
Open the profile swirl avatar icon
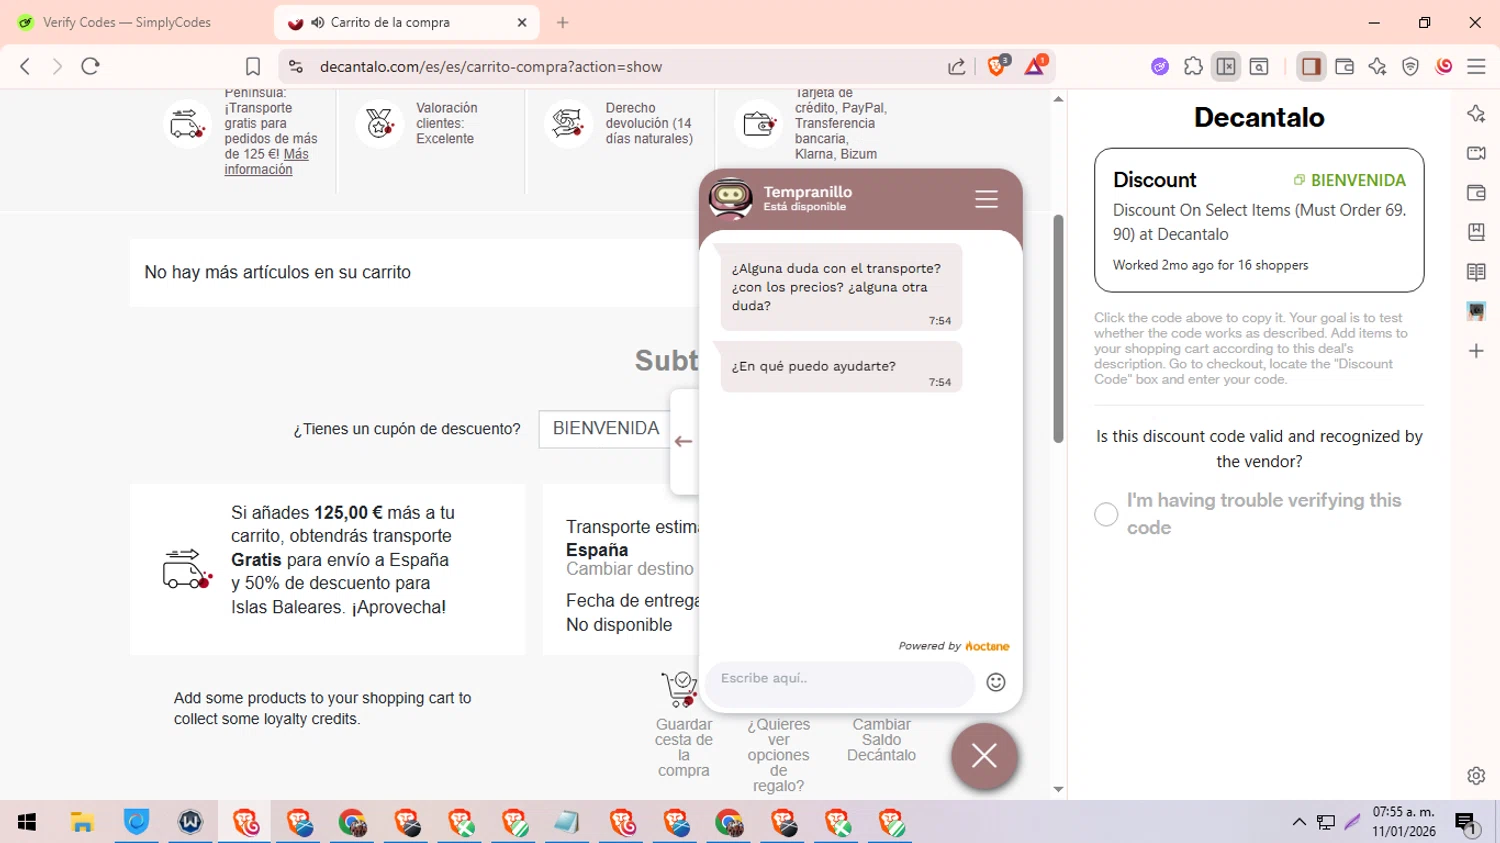coord(1443,67)
